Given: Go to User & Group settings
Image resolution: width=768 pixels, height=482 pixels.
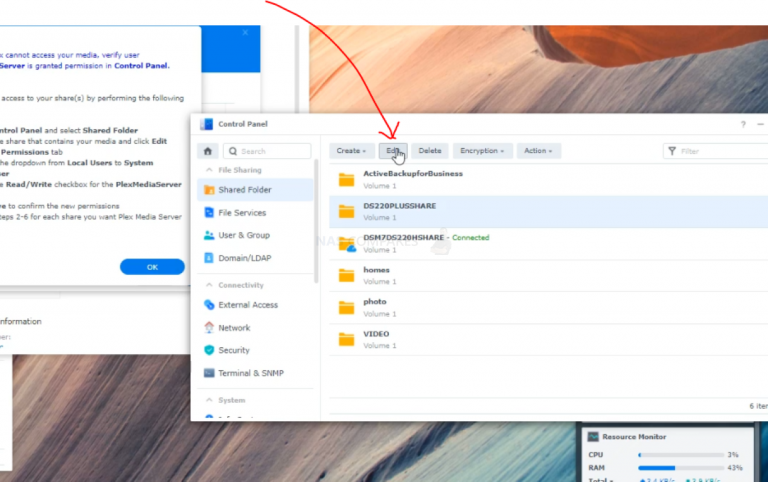Looking at the screenshot, I should click(x=243, y=235).
